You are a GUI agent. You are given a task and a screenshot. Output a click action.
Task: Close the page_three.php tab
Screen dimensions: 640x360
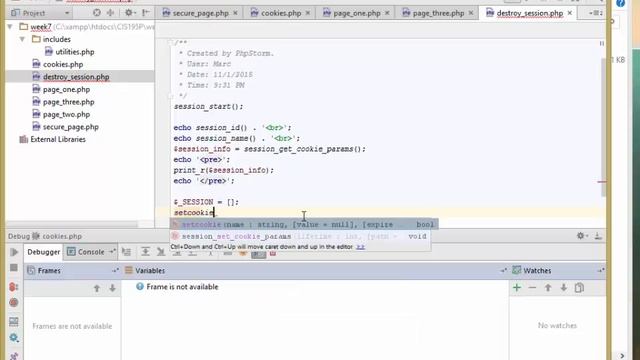coord(471,13)
